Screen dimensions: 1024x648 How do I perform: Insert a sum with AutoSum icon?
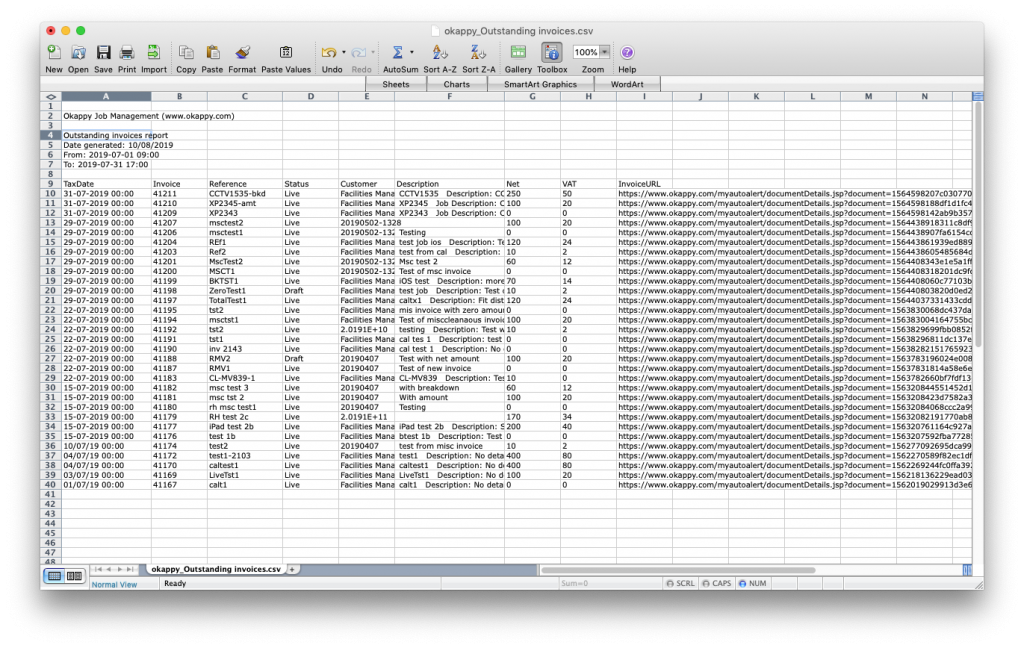point(397,53)
